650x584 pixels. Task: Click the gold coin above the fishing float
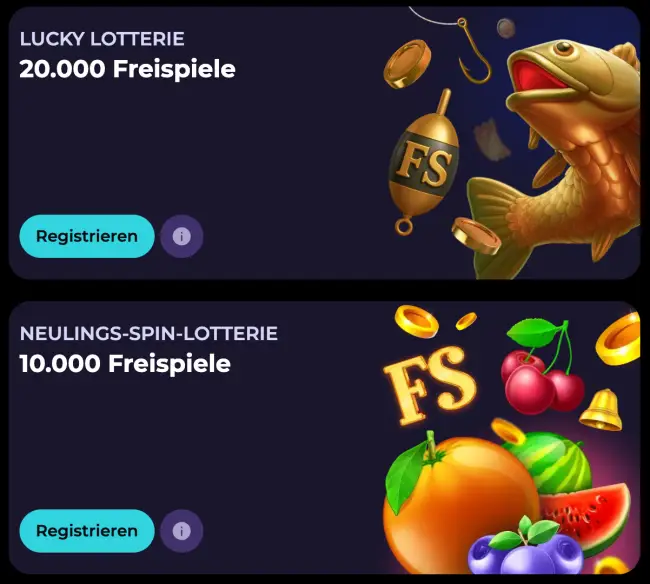(406, 64)
